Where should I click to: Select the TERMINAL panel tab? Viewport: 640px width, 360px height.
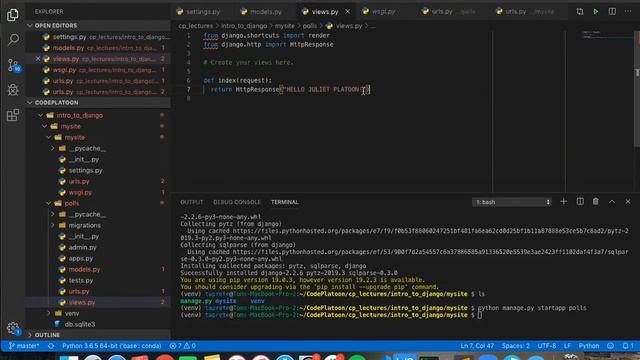284,202
